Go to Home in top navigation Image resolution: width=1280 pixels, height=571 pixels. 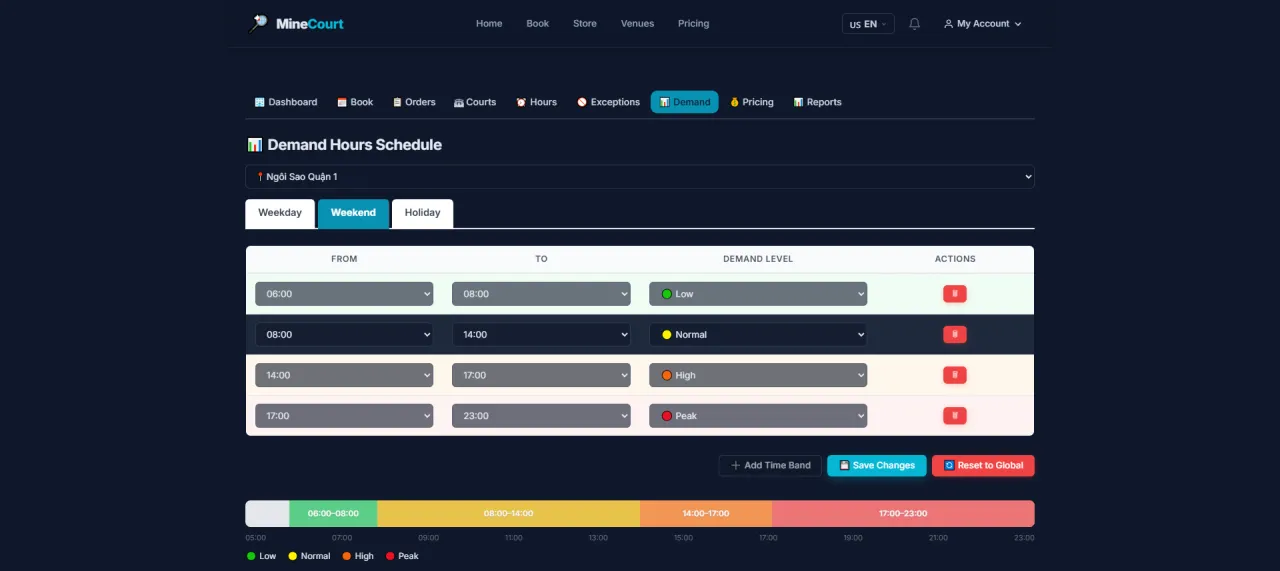tap(489, 24)
